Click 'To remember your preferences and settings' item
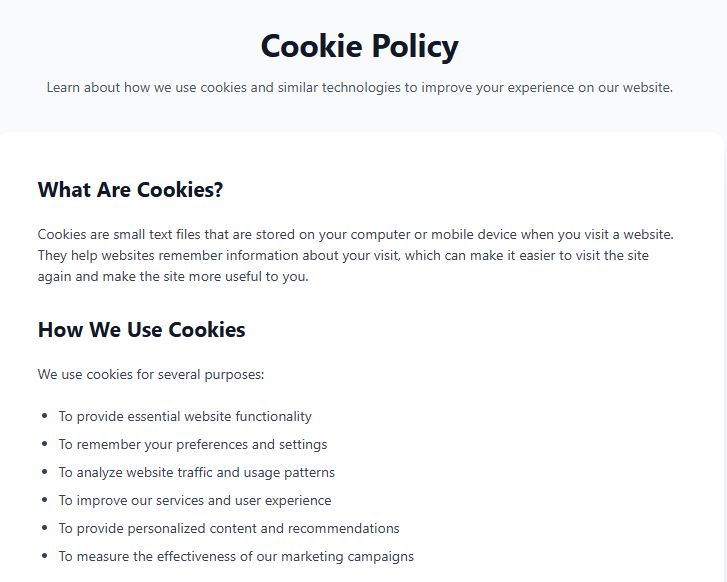The image size is (727, 582). point(193,444)
